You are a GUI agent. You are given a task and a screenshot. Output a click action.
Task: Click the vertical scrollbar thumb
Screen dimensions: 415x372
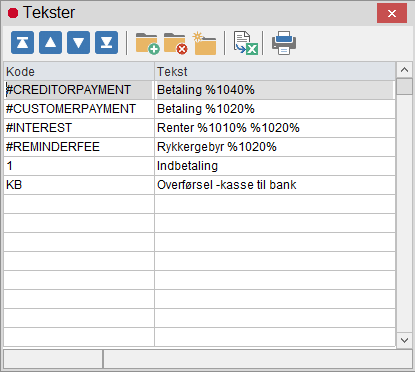tap(405, 87)
